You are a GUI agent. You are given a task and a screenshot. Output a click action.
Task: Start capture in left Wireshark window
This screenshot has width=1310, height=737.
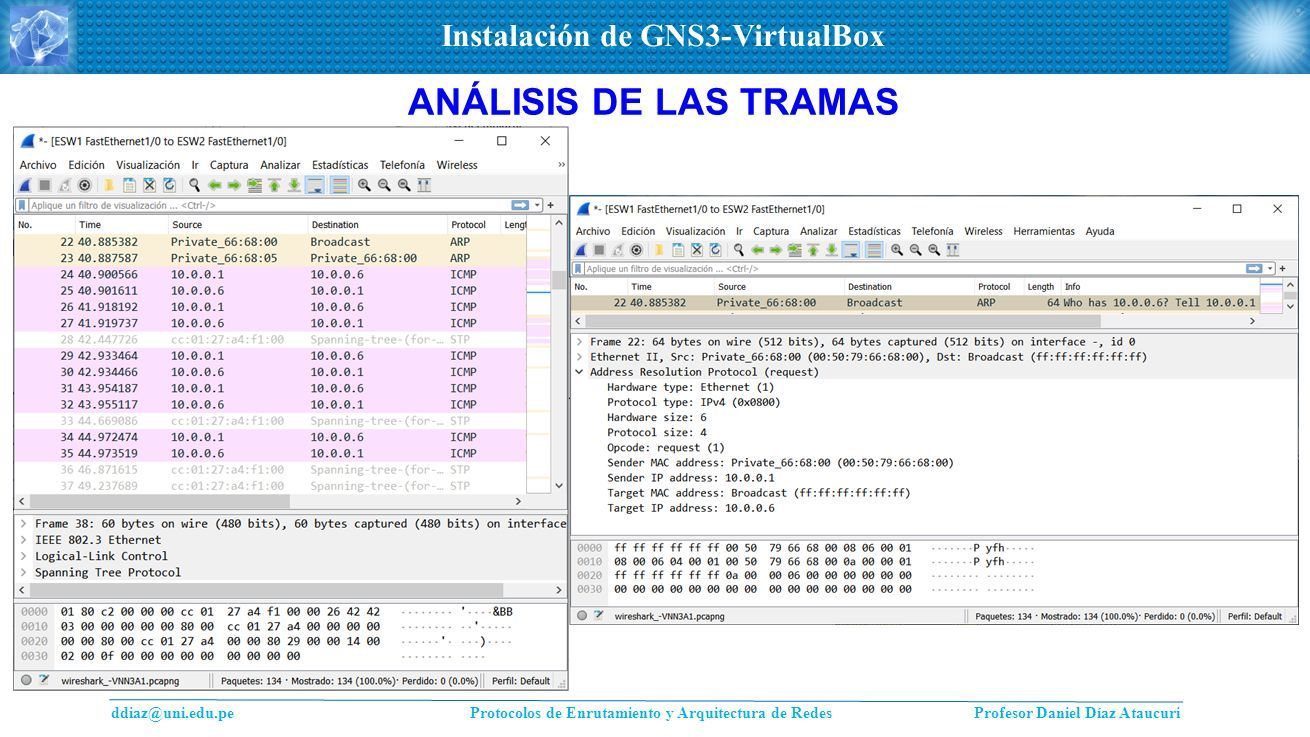25,185
